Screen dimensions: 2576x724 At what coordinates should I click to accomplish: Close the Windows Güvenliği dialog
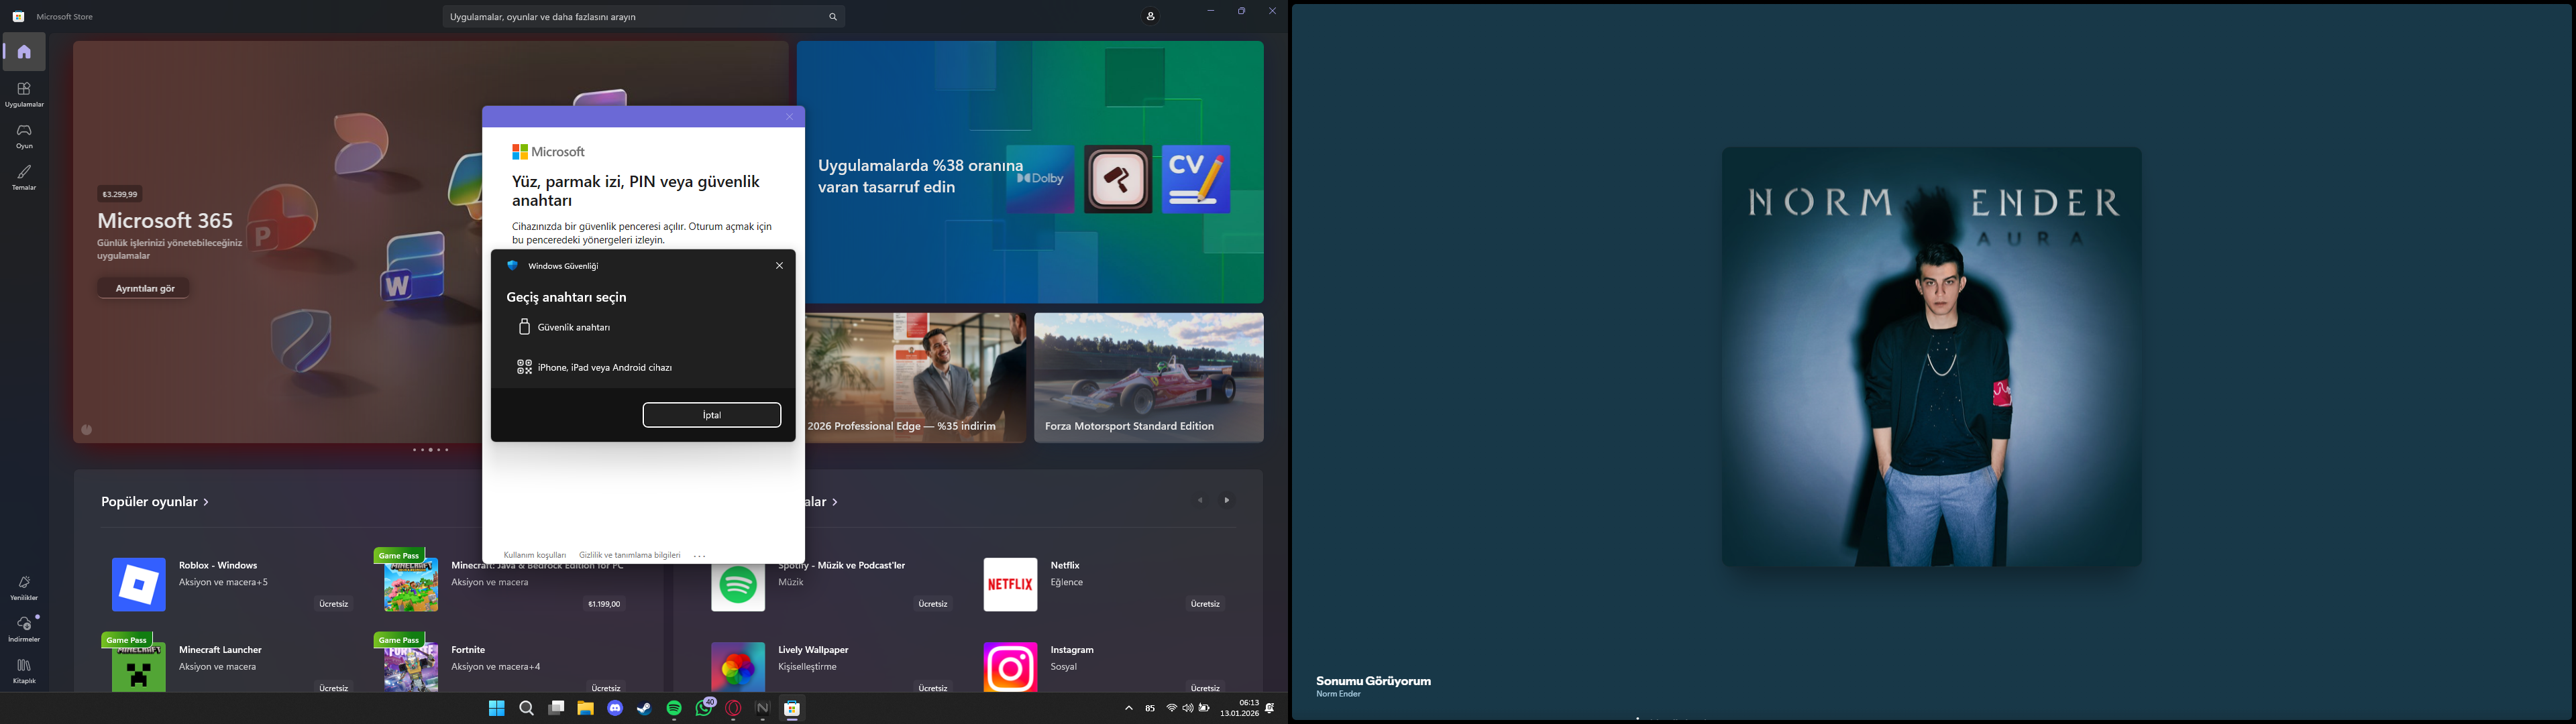point(780,266)
